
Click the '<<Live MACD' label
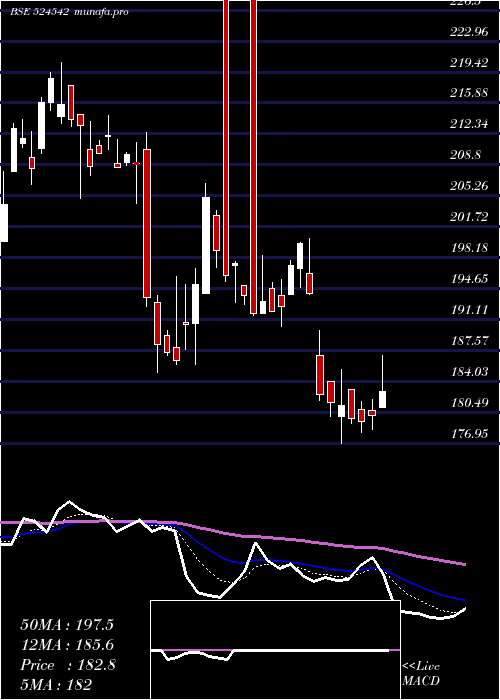(x=421, y=673)
